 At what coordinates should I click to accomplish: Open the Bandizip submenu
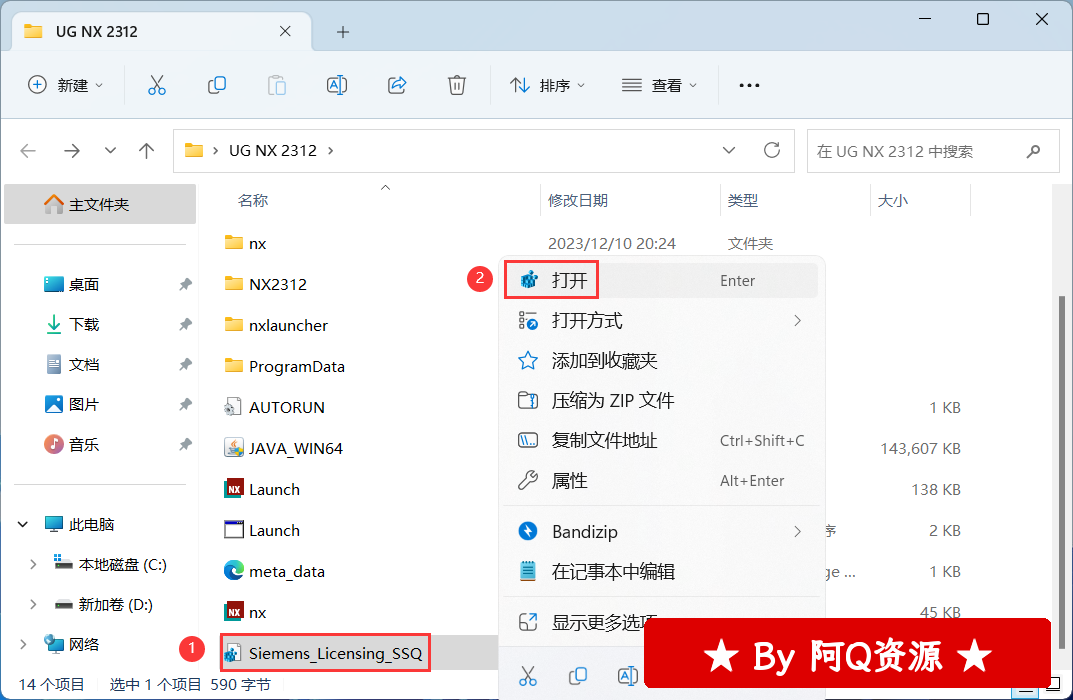coord(661,532)
